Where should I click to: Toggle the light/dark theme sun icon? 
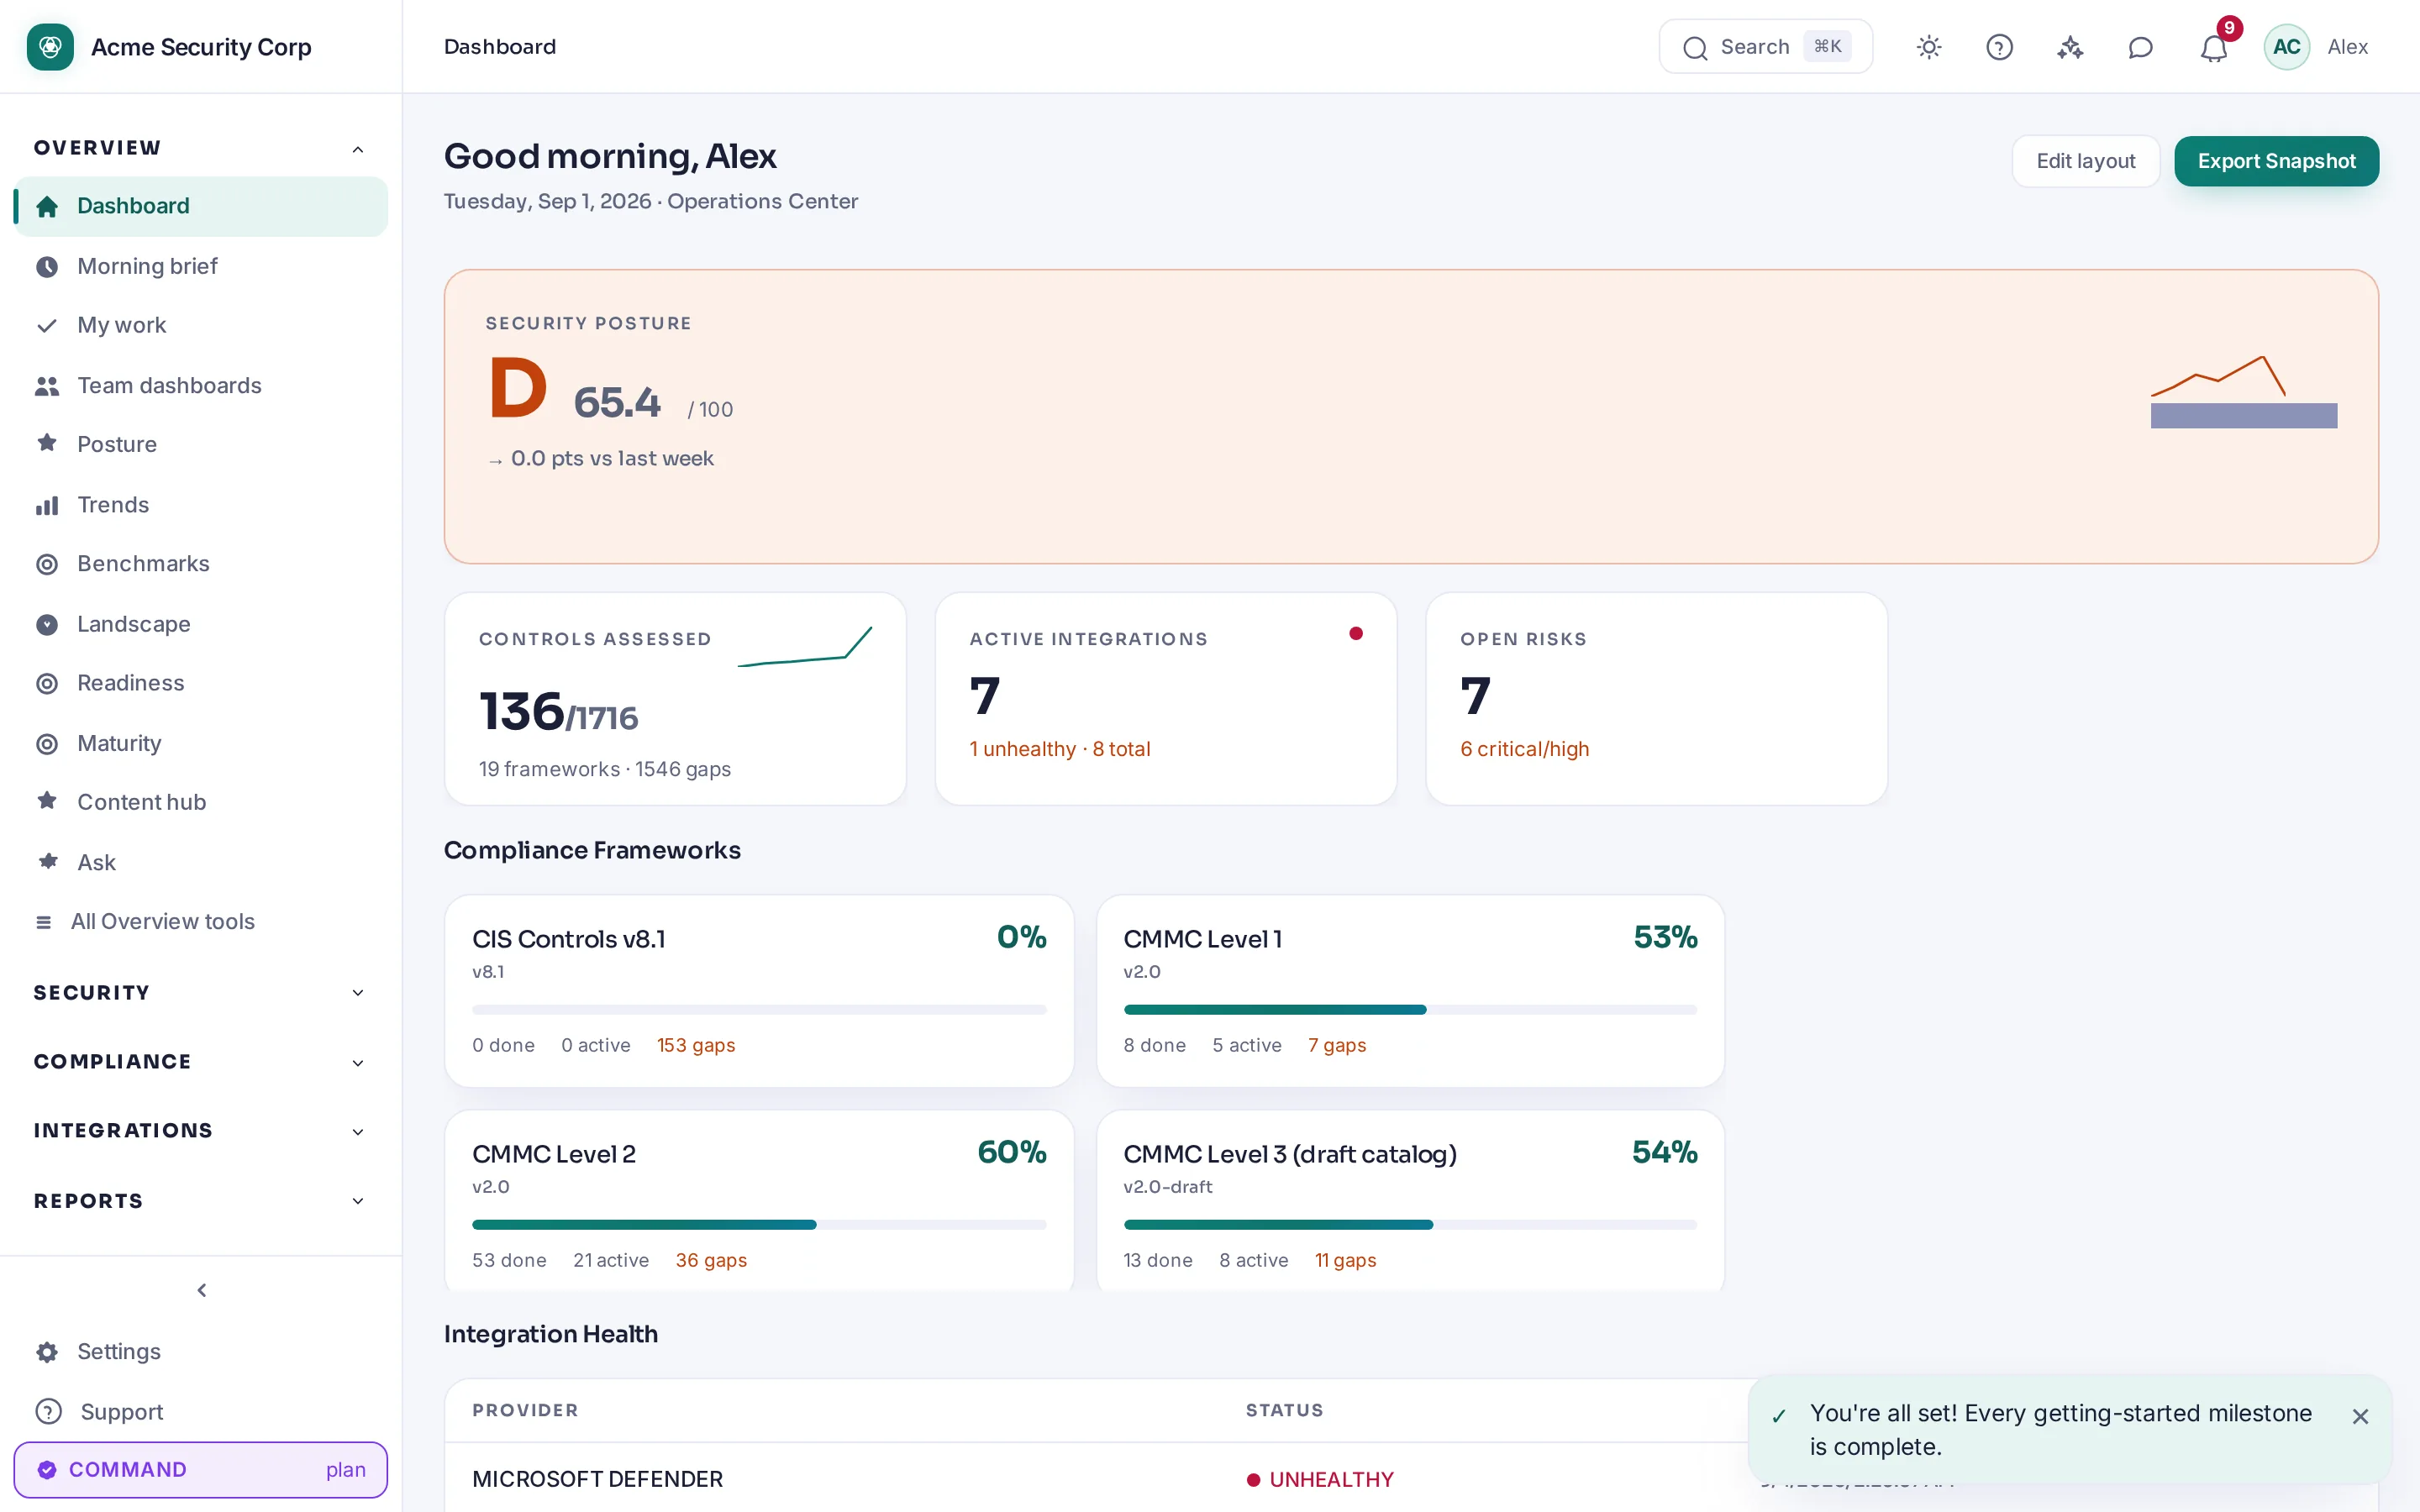click(1929, 47)
